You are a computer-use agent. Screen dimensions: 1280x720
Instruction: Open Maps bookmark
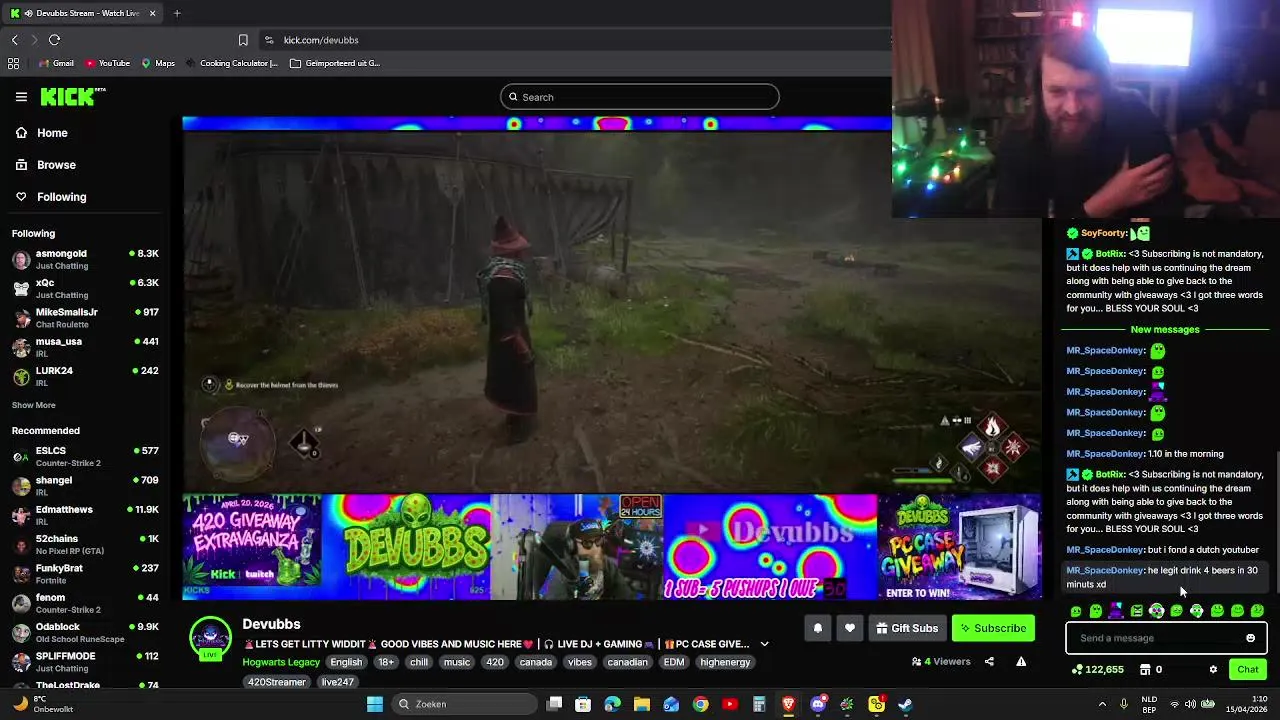click(x=158, y=63)
